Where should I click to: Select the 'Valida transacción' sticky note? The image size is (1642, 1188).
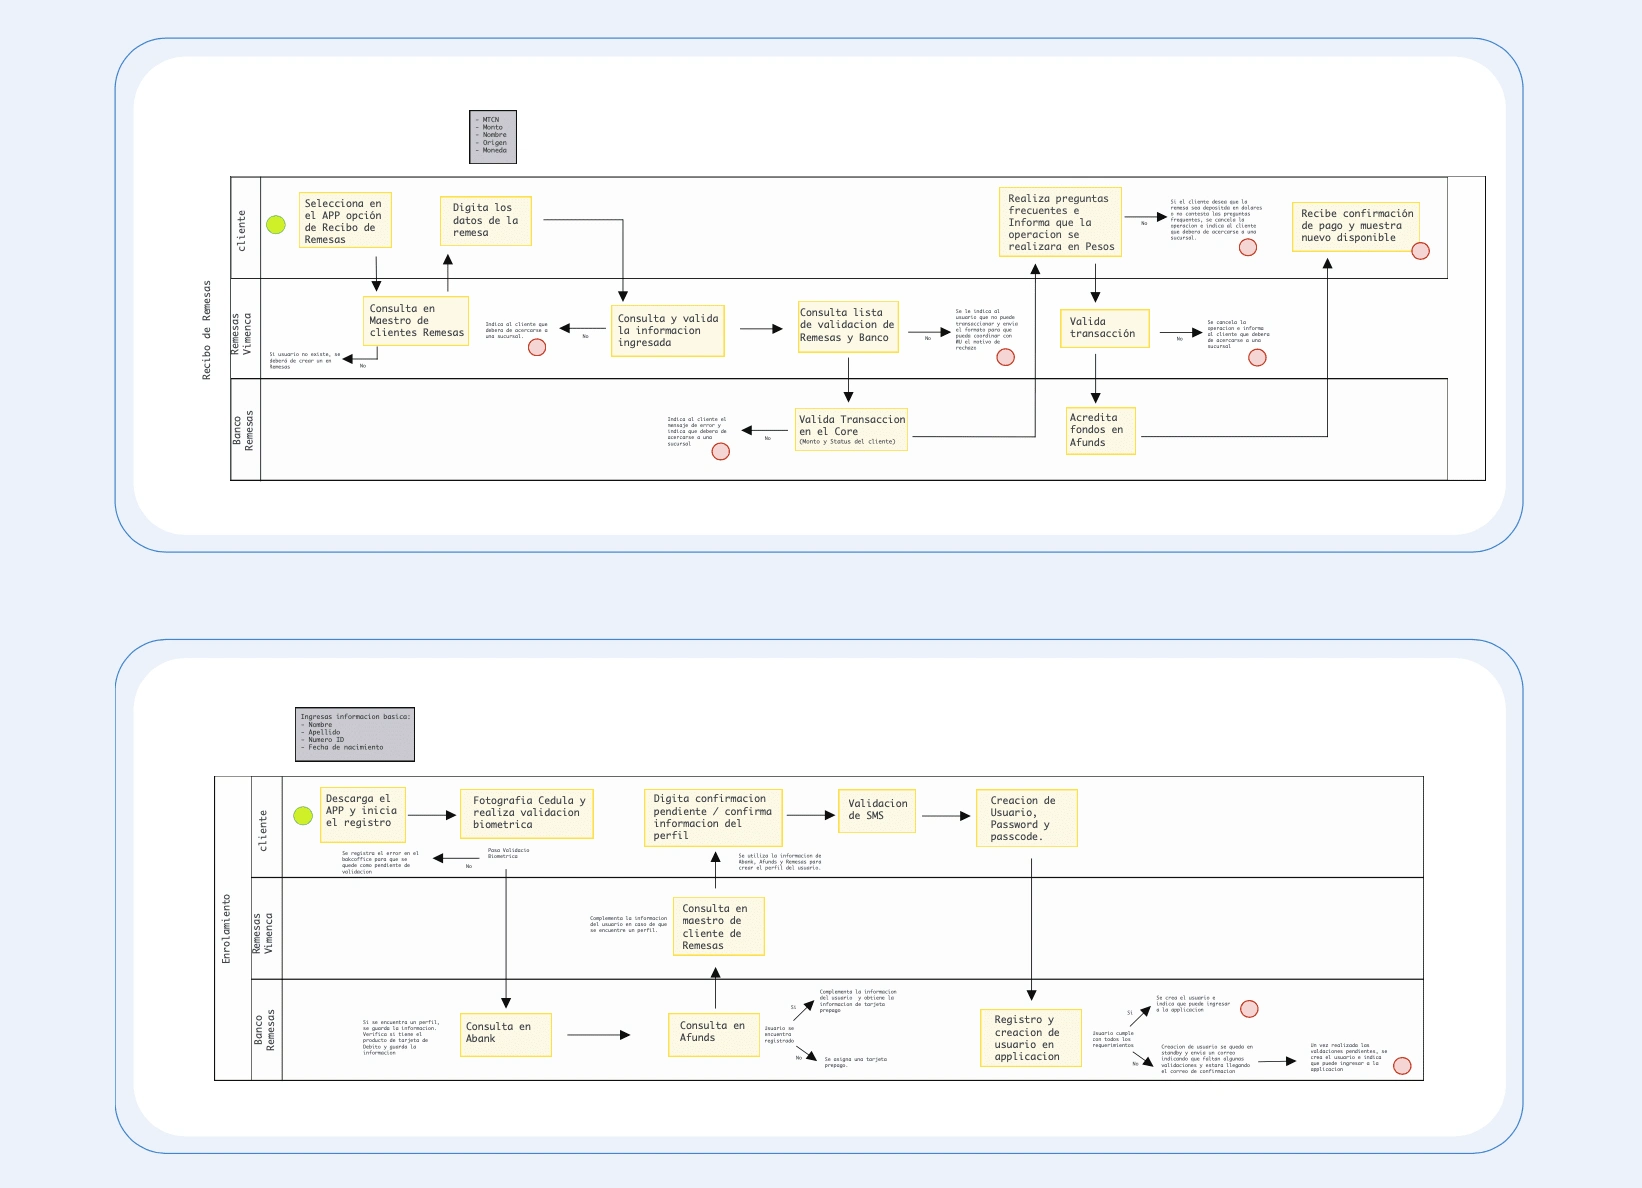[1105, 328]
